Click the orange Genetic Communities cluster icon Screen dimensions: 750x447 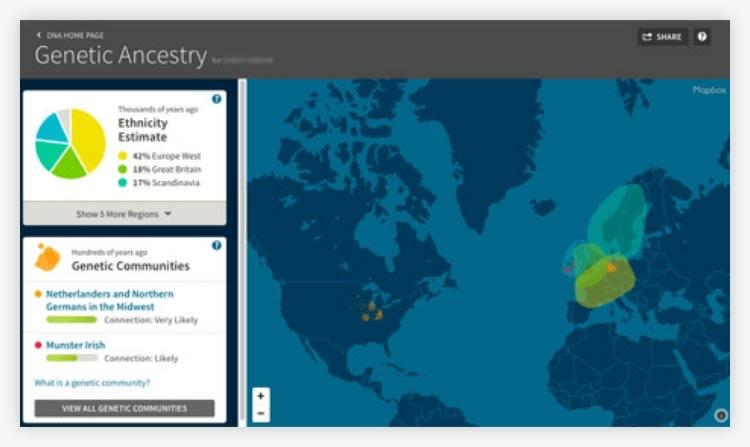(x=46, y=258)
